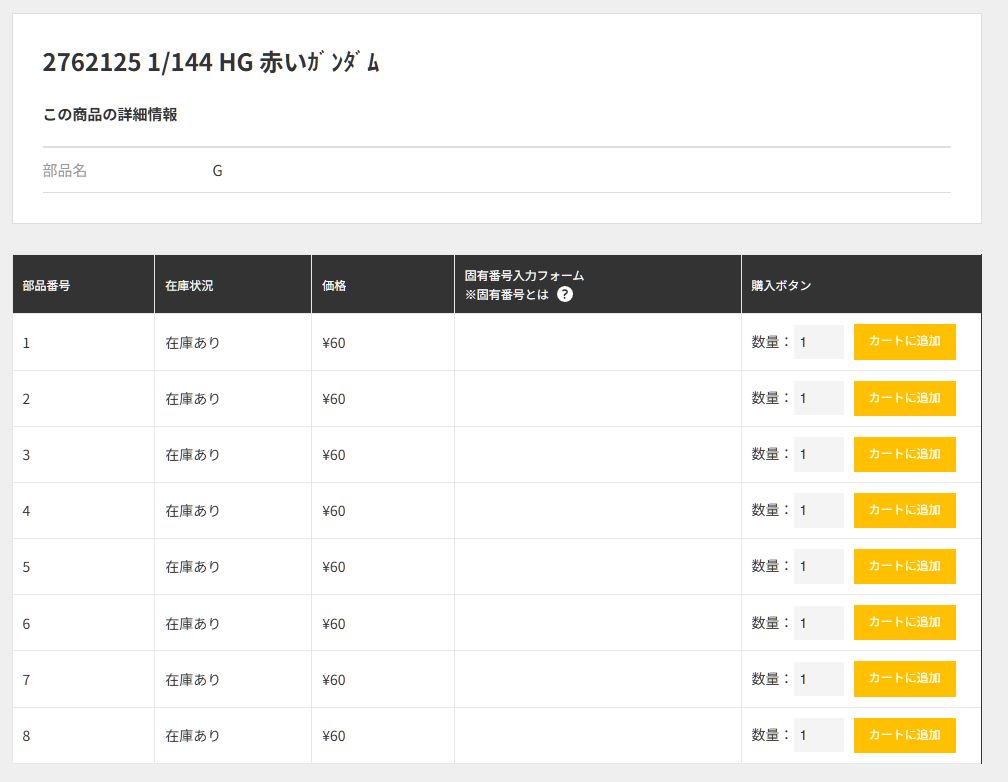Click quantity input for part 6
The width and height of the screenshot is (1008, 782).
pyautogui.click(x=818, y=622)
